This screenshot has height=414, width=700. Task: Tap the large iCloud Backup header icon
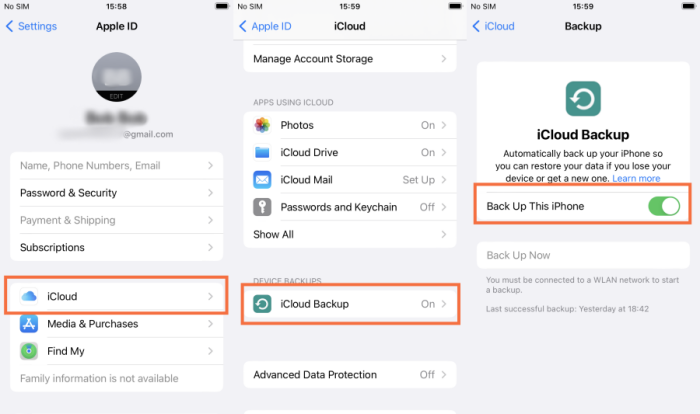(583, 99)
